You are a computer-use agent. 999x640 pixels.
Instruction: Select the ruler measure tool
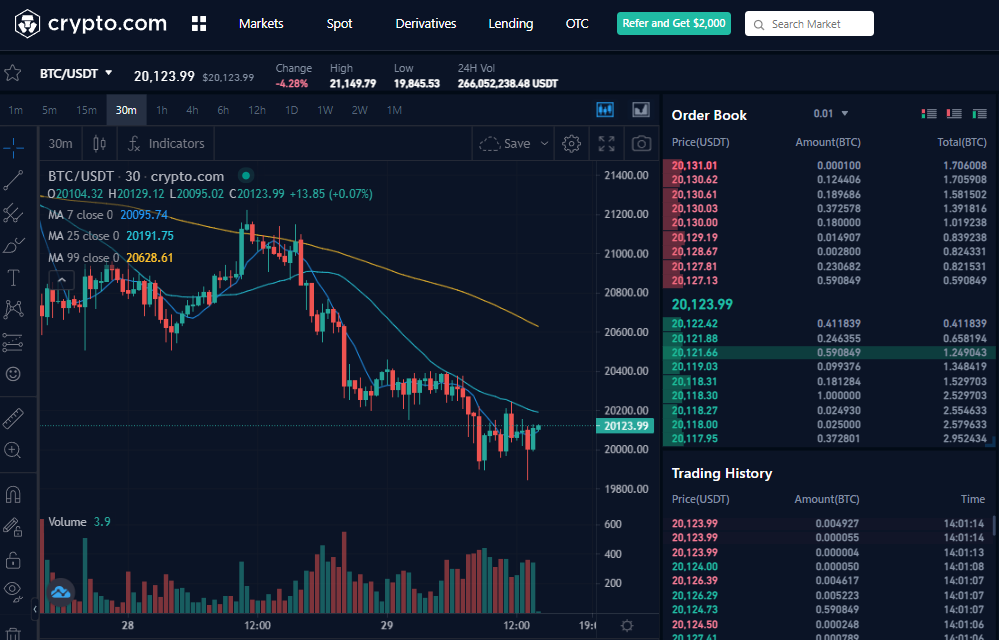click(13, 418)
